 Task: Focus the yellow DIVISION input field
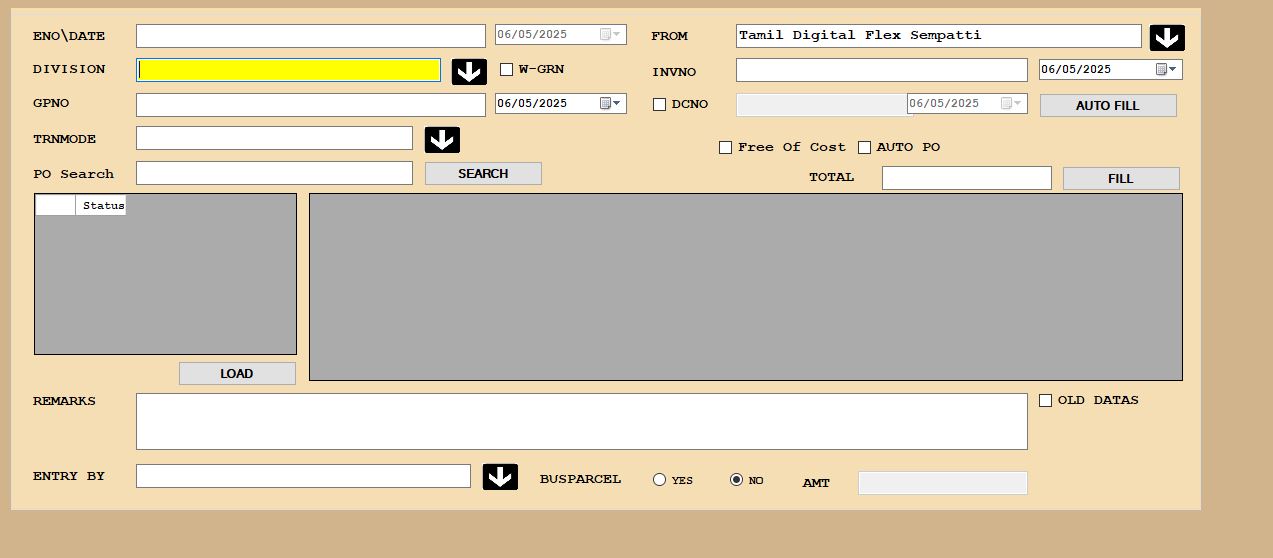pos(288,70)
